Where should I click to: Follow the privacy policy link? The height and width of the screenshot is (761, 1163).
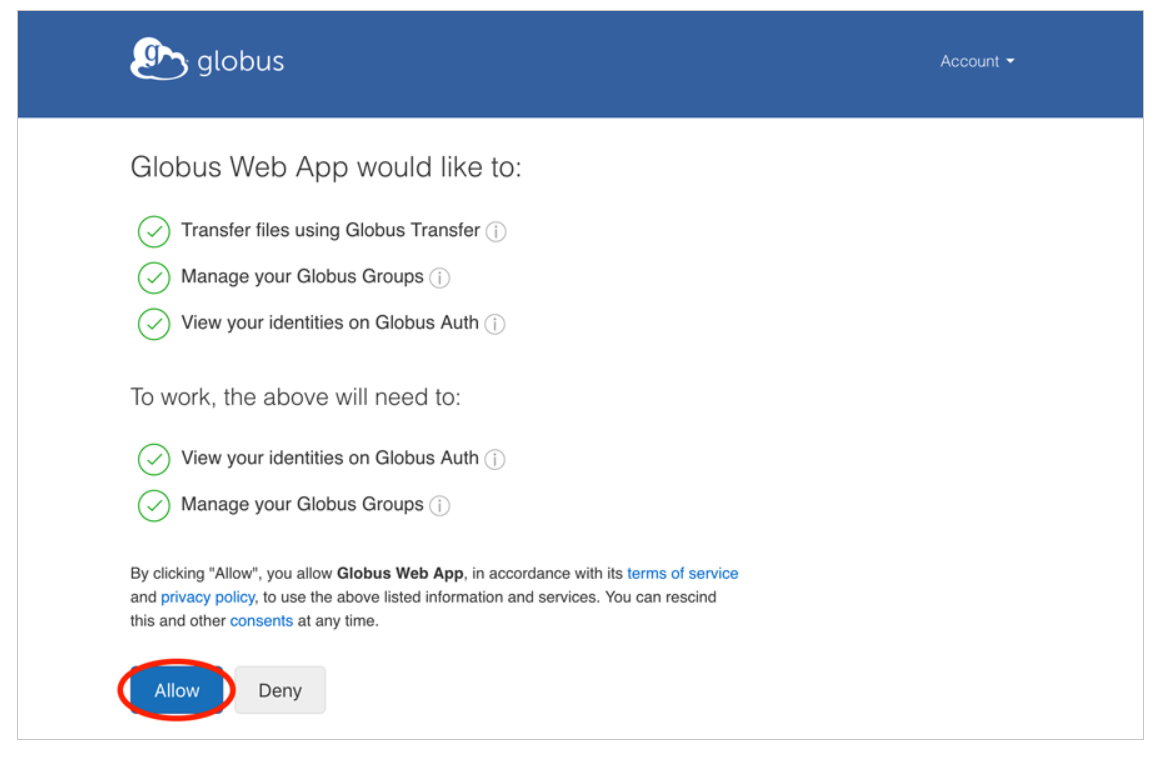point(207,597)
